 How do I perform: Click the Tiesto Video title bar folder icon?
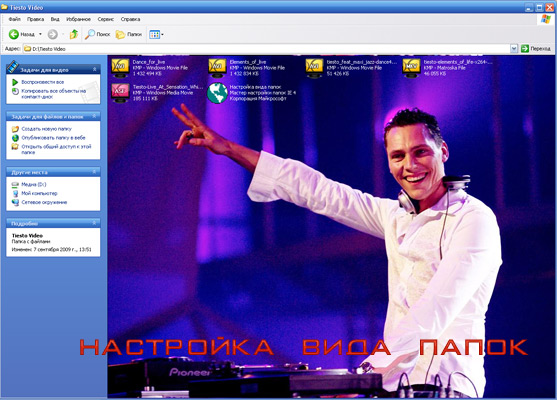[4, 7]
